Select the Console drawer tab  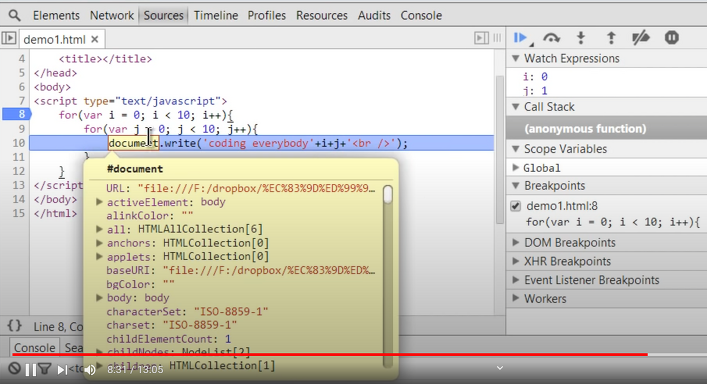pyautogui.click(x=34, y=347)
